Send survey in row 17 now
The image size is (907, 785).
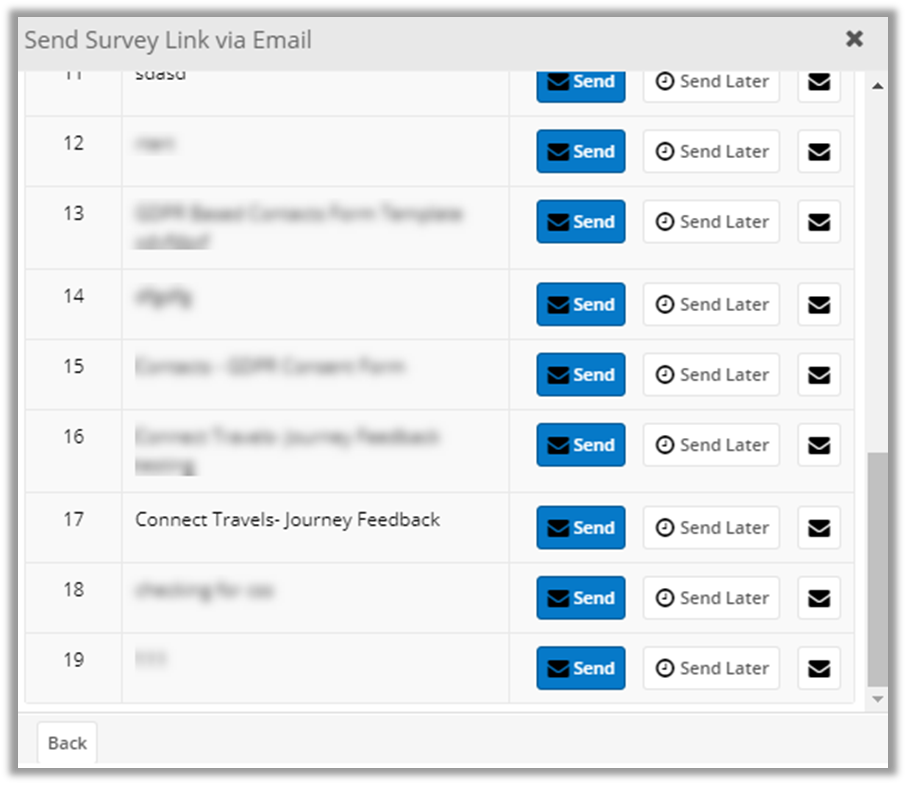[581, 528]
